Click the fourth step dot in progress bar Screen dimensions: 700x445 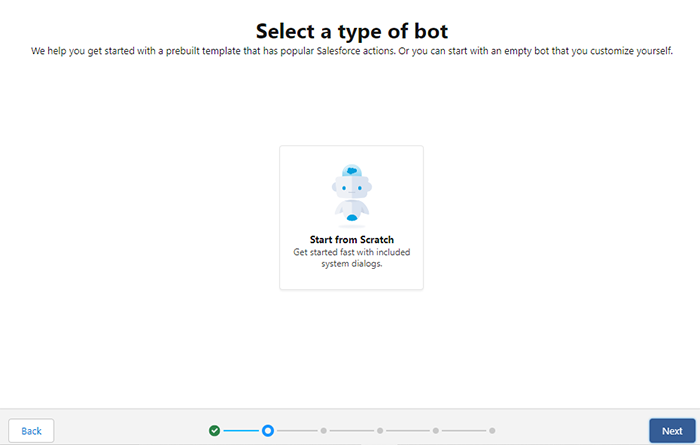click(x=380, y=430)
